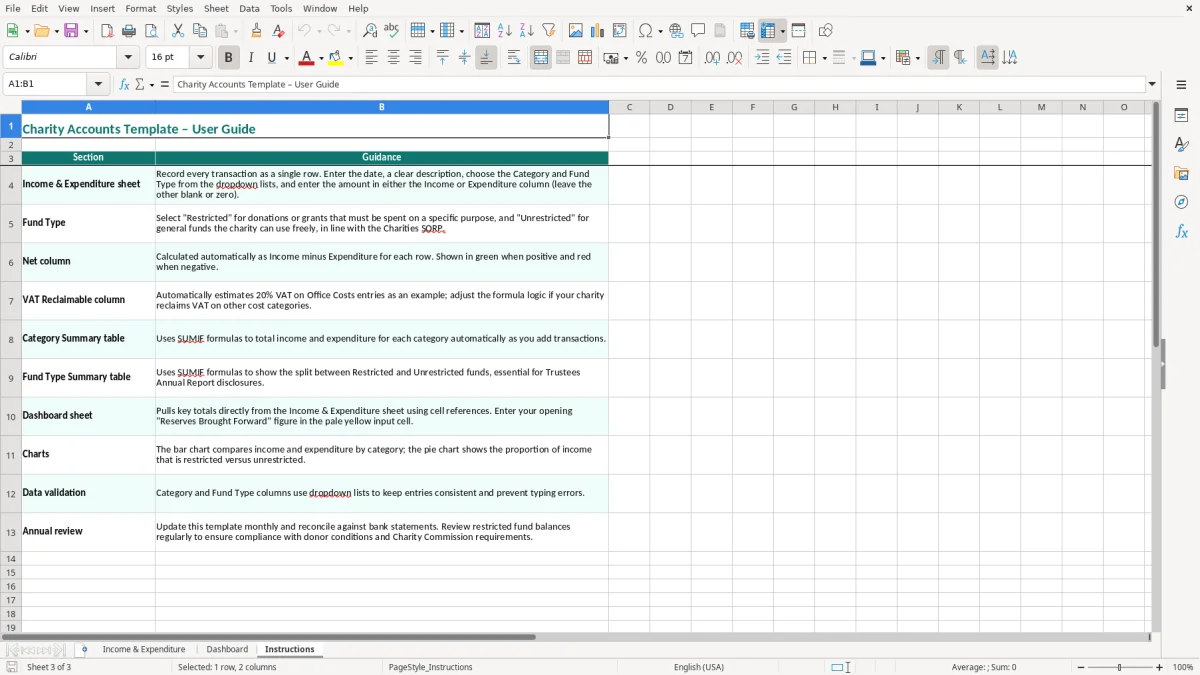This screenshot has width=1200, height=675.
Task: Open the Font Name dropdown
Action: pyautogui.click(x=128, y=58)
